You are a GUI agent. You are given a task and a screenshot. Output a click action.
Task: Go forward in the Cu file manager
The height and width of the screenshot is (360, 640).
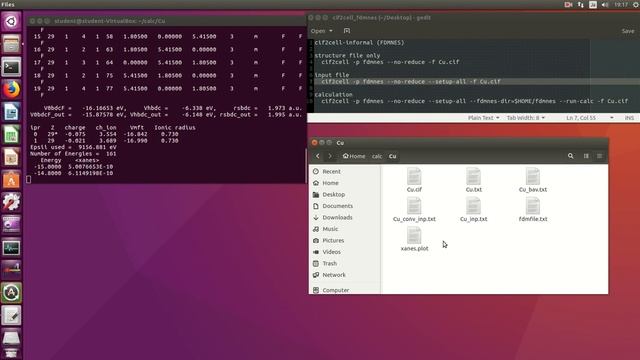tap(330, 156)
